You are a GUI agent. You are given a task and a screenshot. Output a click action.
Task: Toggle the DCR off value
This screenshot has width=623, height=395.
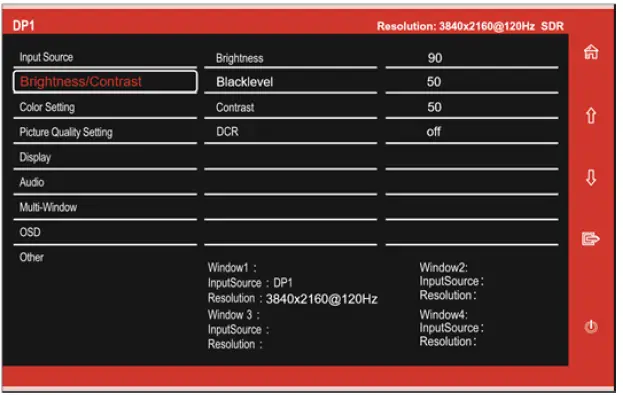[x=433, y=132]
